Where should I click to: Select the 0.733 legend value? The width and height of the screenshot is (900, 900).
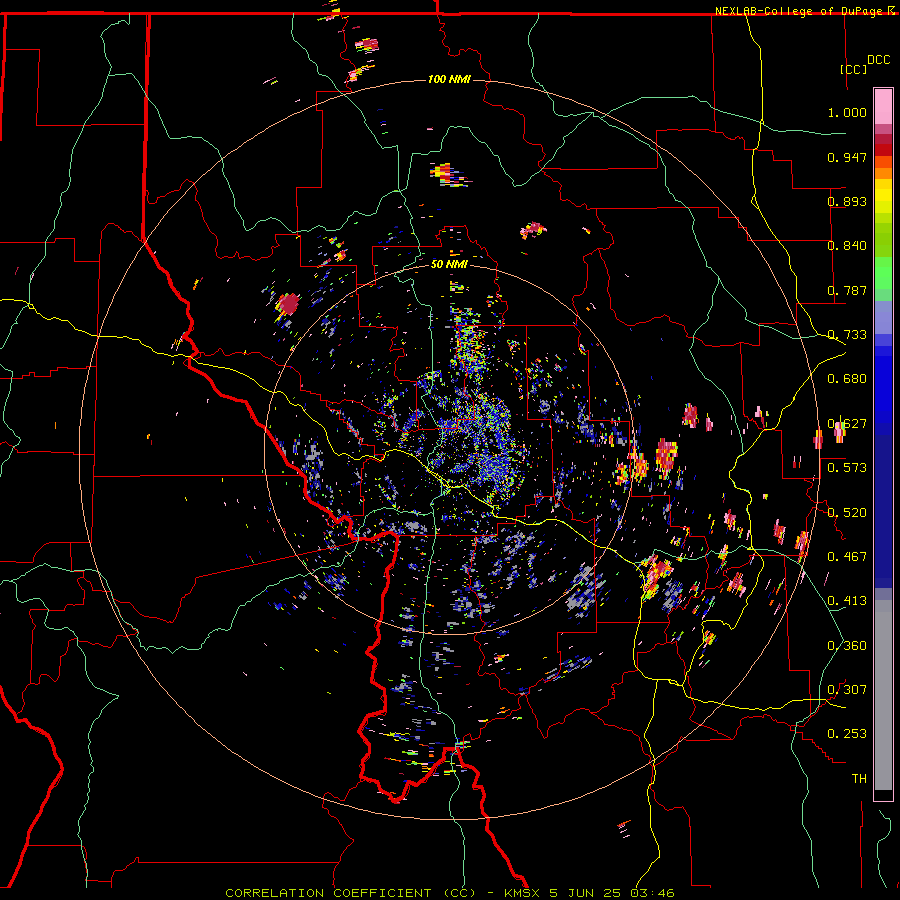click(x=847, y=335)
